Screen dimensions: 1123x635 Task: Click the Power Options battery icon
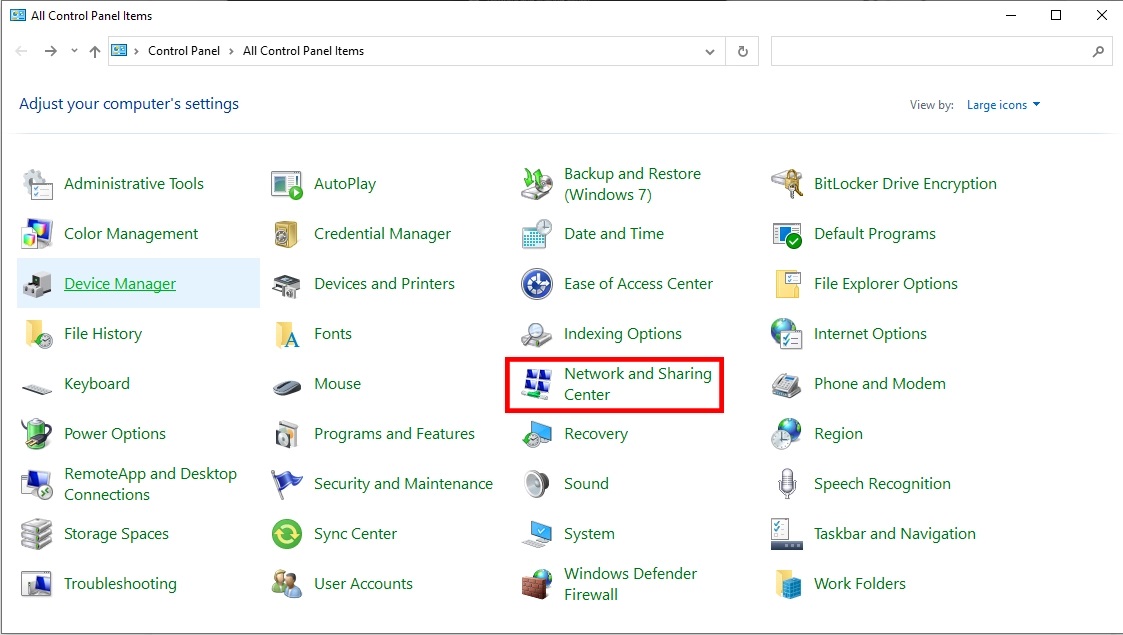(x=37, y=434)
